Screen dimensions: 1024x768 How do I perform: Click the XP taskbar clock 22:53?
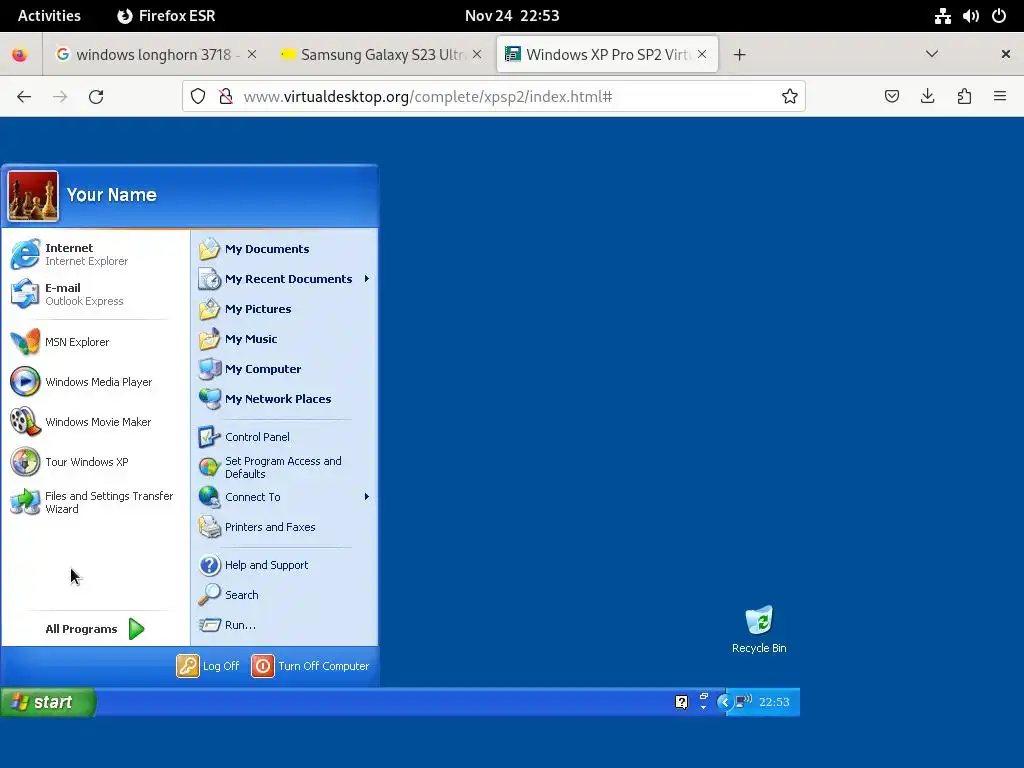point(774,702)
